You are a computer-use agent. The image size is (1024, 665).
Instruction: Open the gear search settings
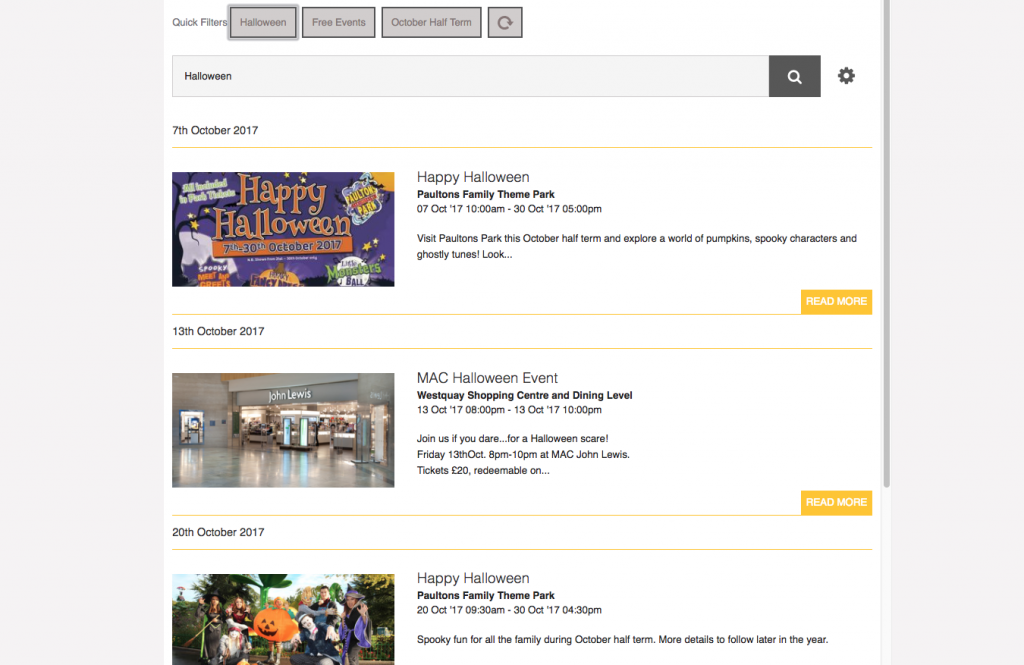pyautogui.click(x=846, y=76)
